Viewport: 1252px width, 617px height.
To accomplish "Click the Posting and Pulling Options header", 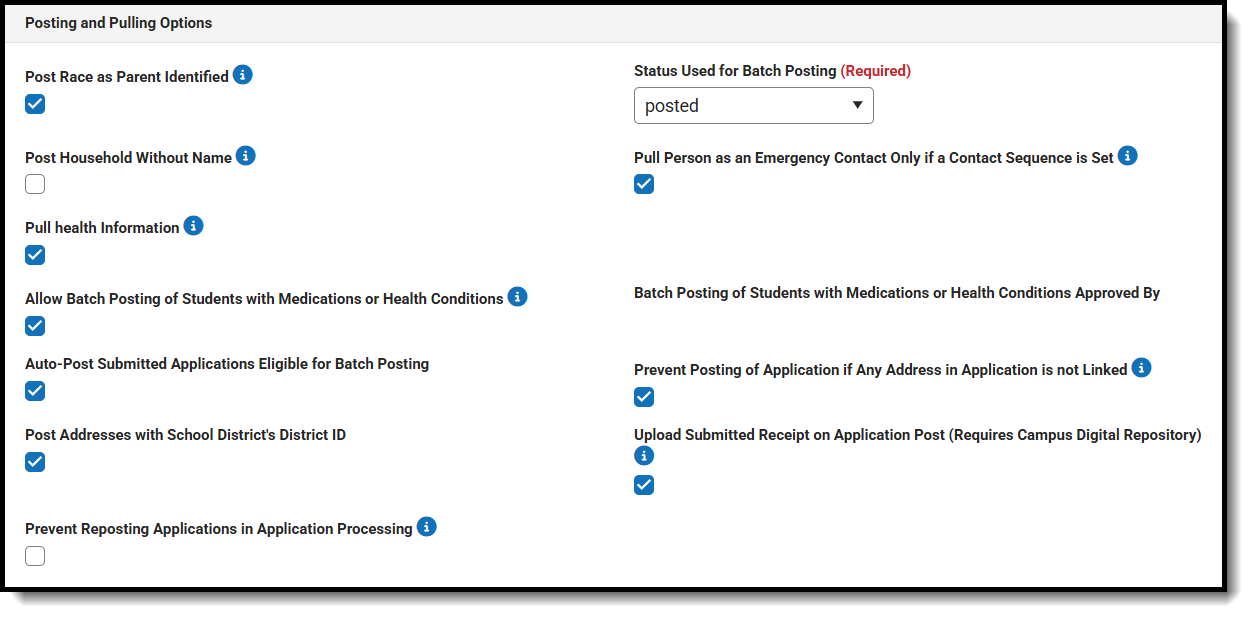I will (x=118, y=22).
